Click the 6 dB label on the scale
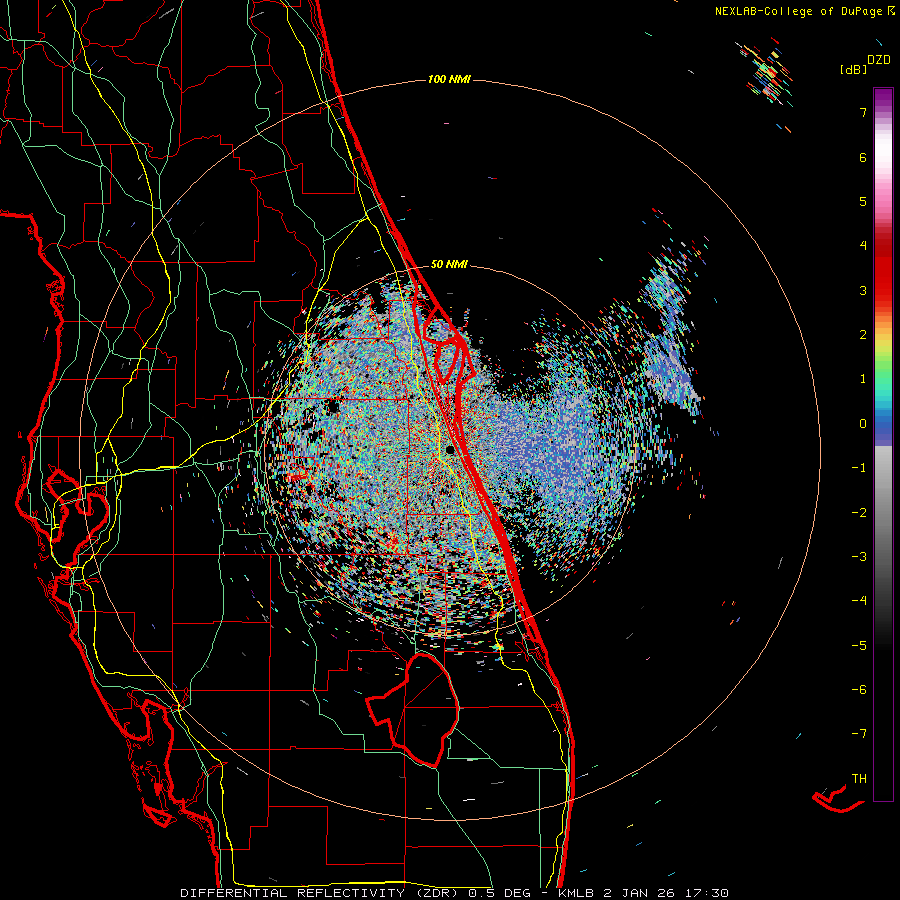The height and width of the screenshot is (900, 900). tap(863, 157)
